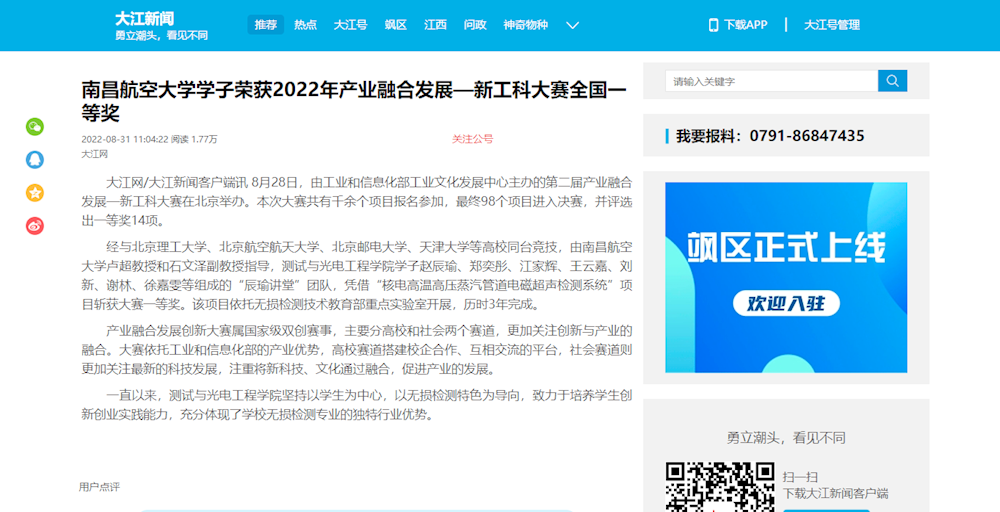Open the 飒区 navigation item
This screenshot has width=1000, height=512.
tap(395, 25)
